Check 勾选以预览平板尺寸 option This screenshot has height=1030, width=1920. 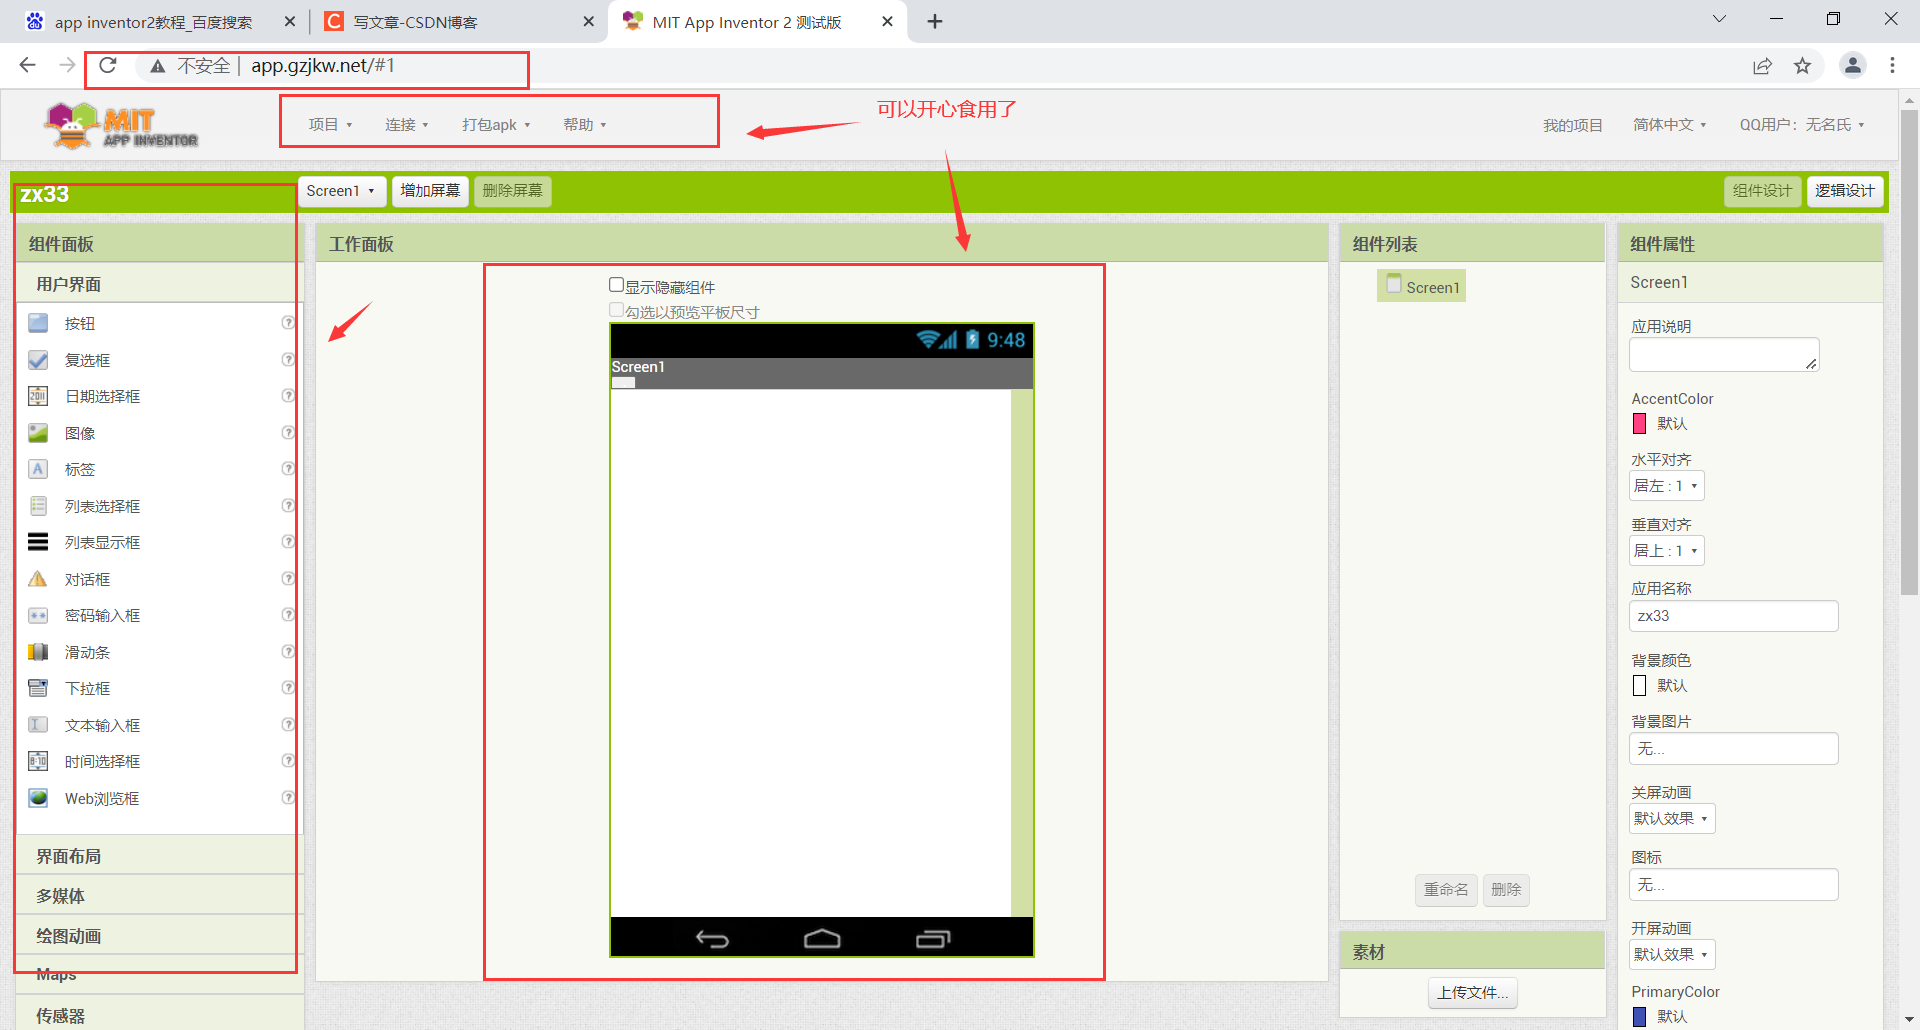(616, 309)
